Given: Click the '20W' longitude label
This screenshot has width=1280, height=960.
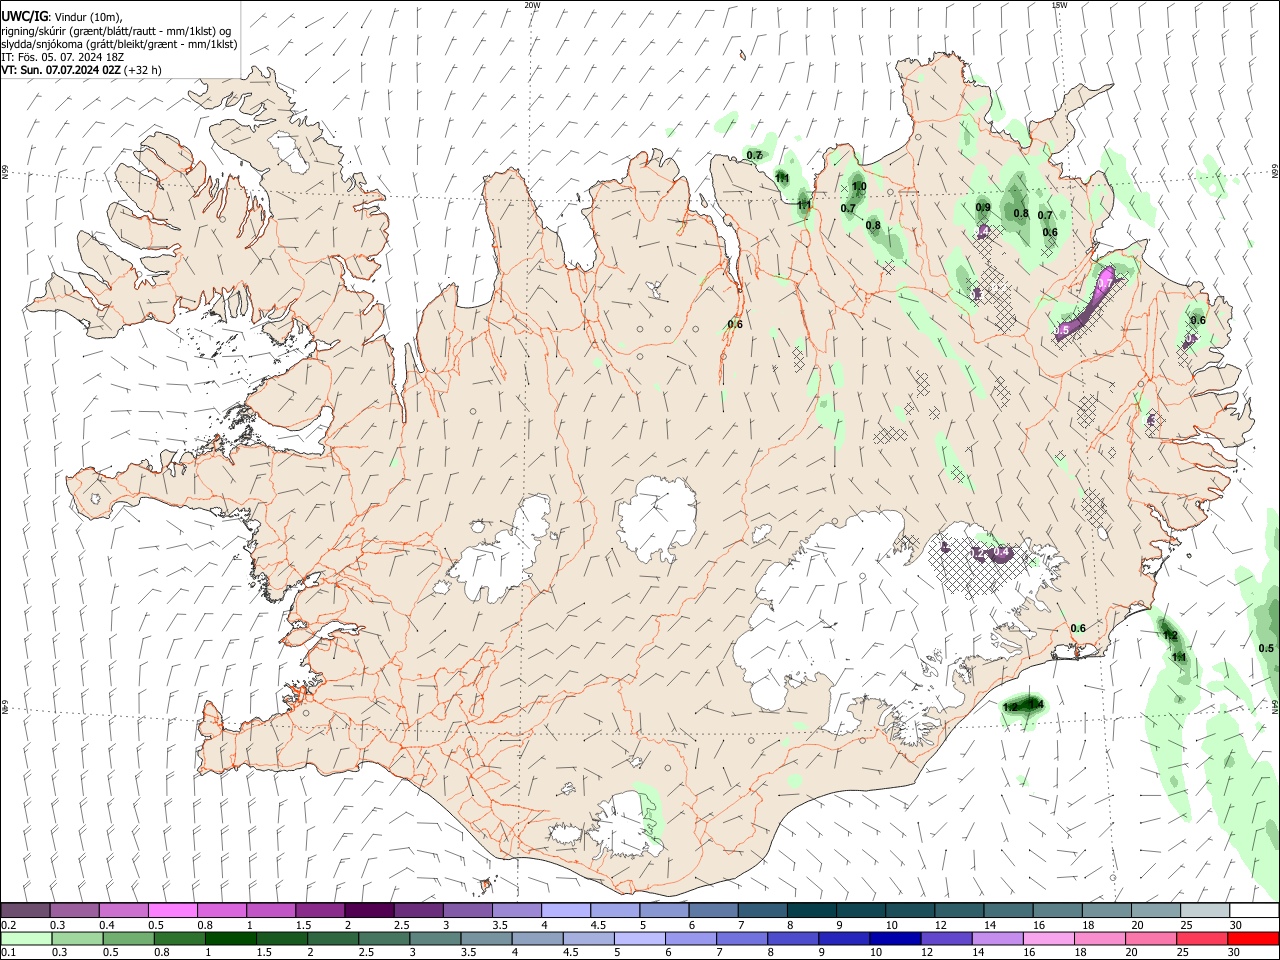Looking at the screenshot, I should [532, 5].
